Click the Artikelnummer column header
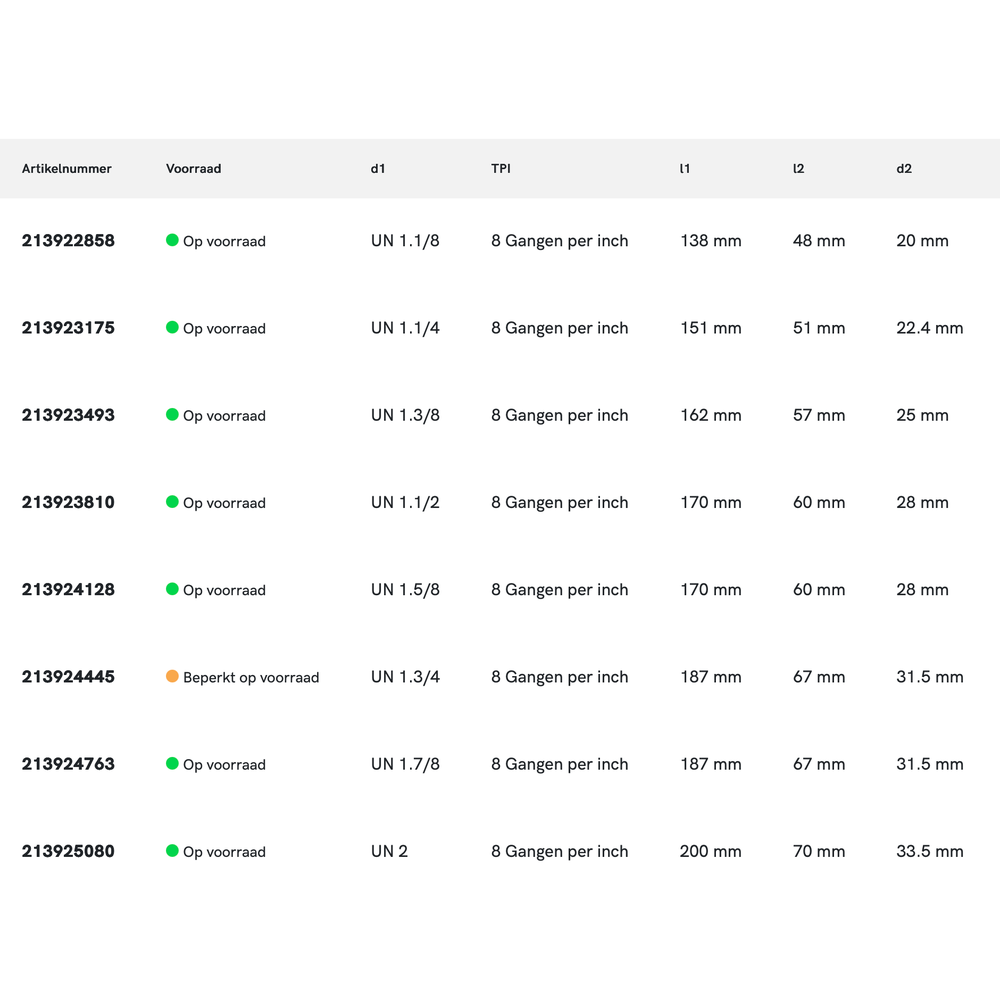Viewport: 1000px width, 1000px height. tap(67, 169)
